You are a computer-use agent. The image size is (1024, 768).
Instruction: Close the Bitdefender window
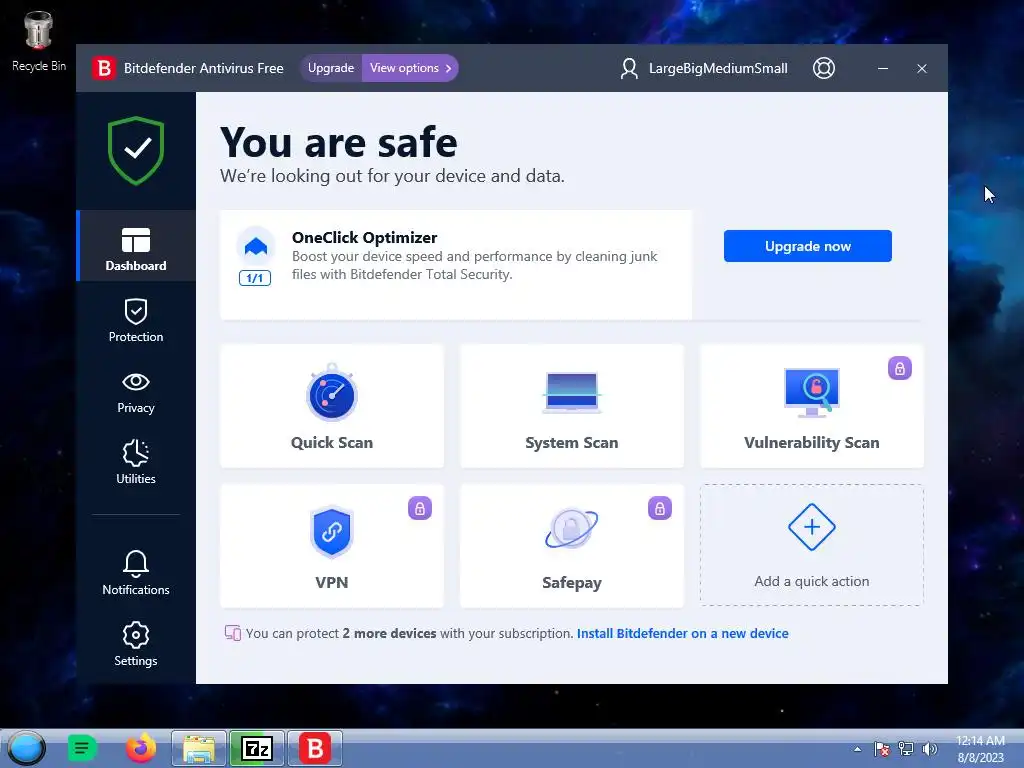[x=921, y=68]
